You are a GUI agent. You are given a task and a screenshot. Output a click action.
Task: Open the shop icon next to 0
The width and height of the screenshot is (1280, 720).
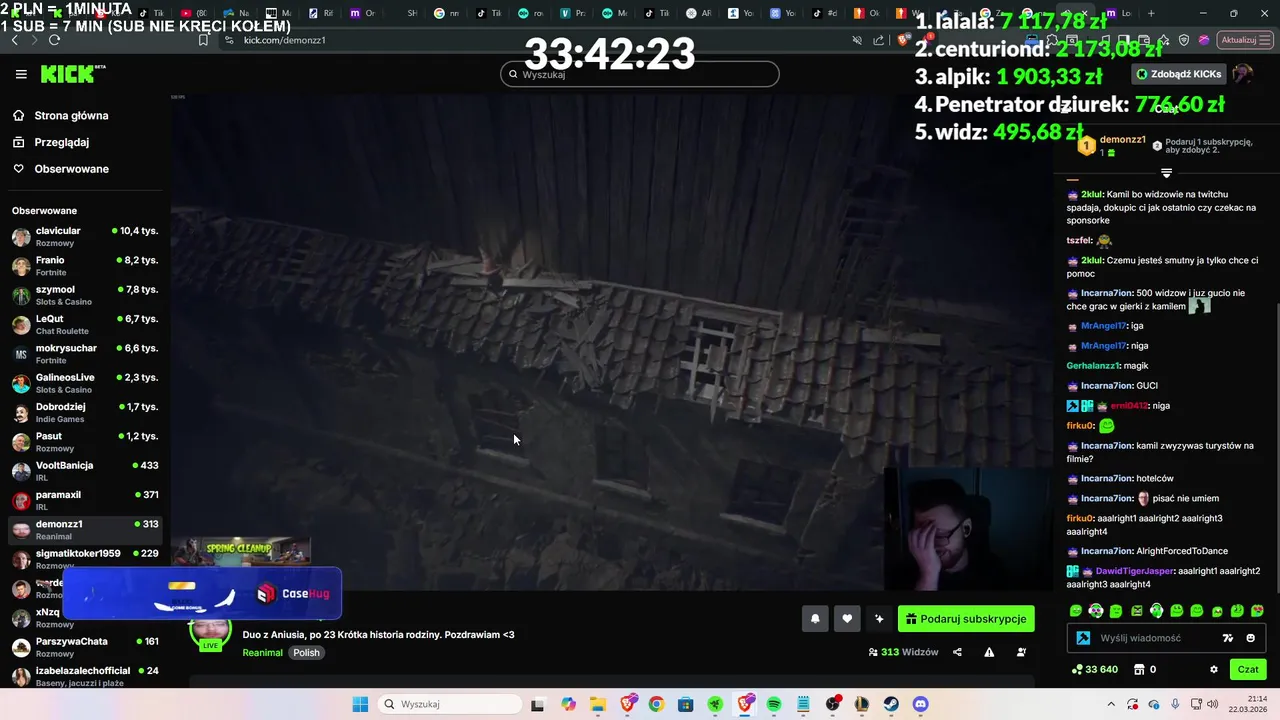(x=1138, y=669)
